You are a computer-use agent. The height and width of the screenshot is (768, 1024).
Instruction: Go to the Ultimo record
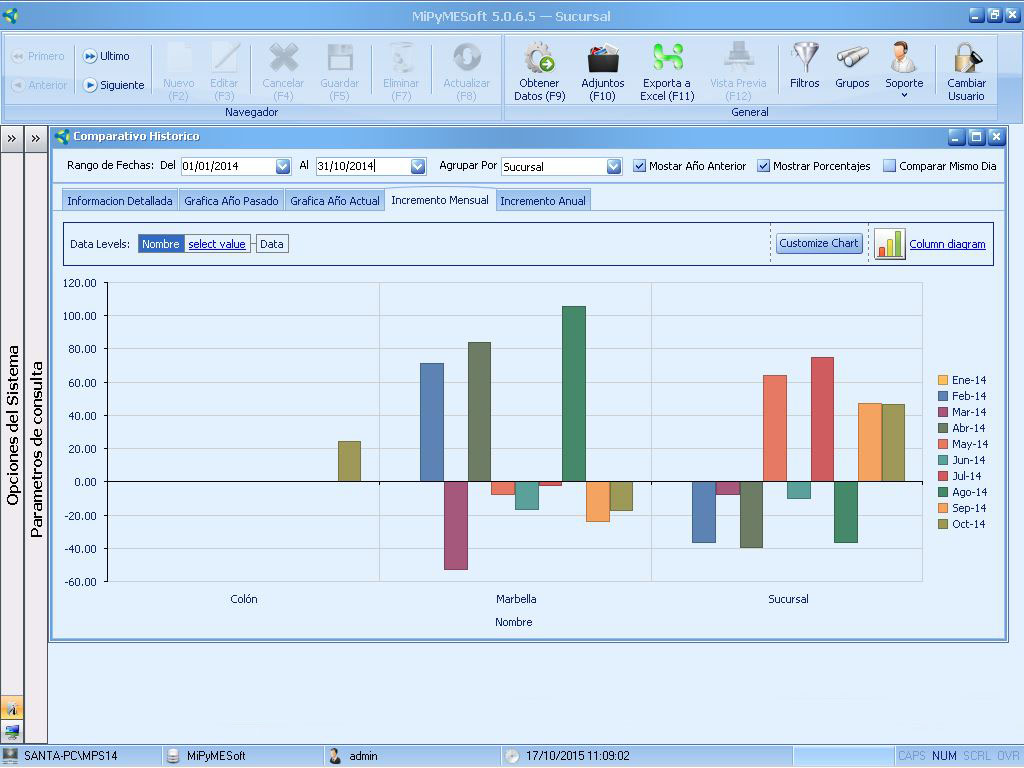[106, 56]
